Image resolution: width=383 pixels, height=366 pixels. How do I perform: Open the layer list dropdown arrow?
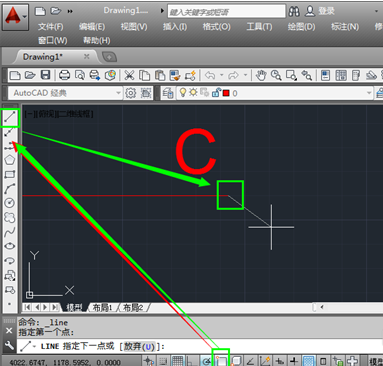369,93
